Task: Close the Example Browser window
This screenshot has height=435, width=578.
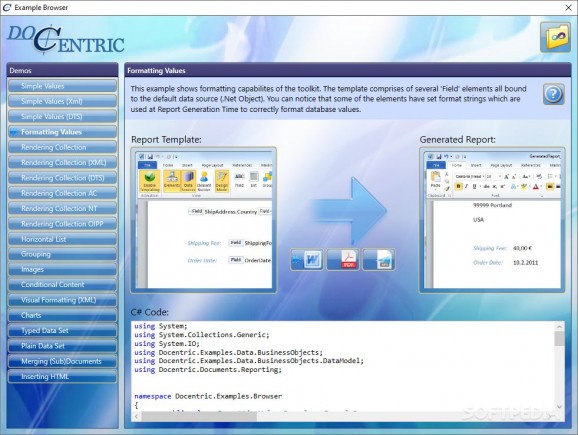Action: 568,8
